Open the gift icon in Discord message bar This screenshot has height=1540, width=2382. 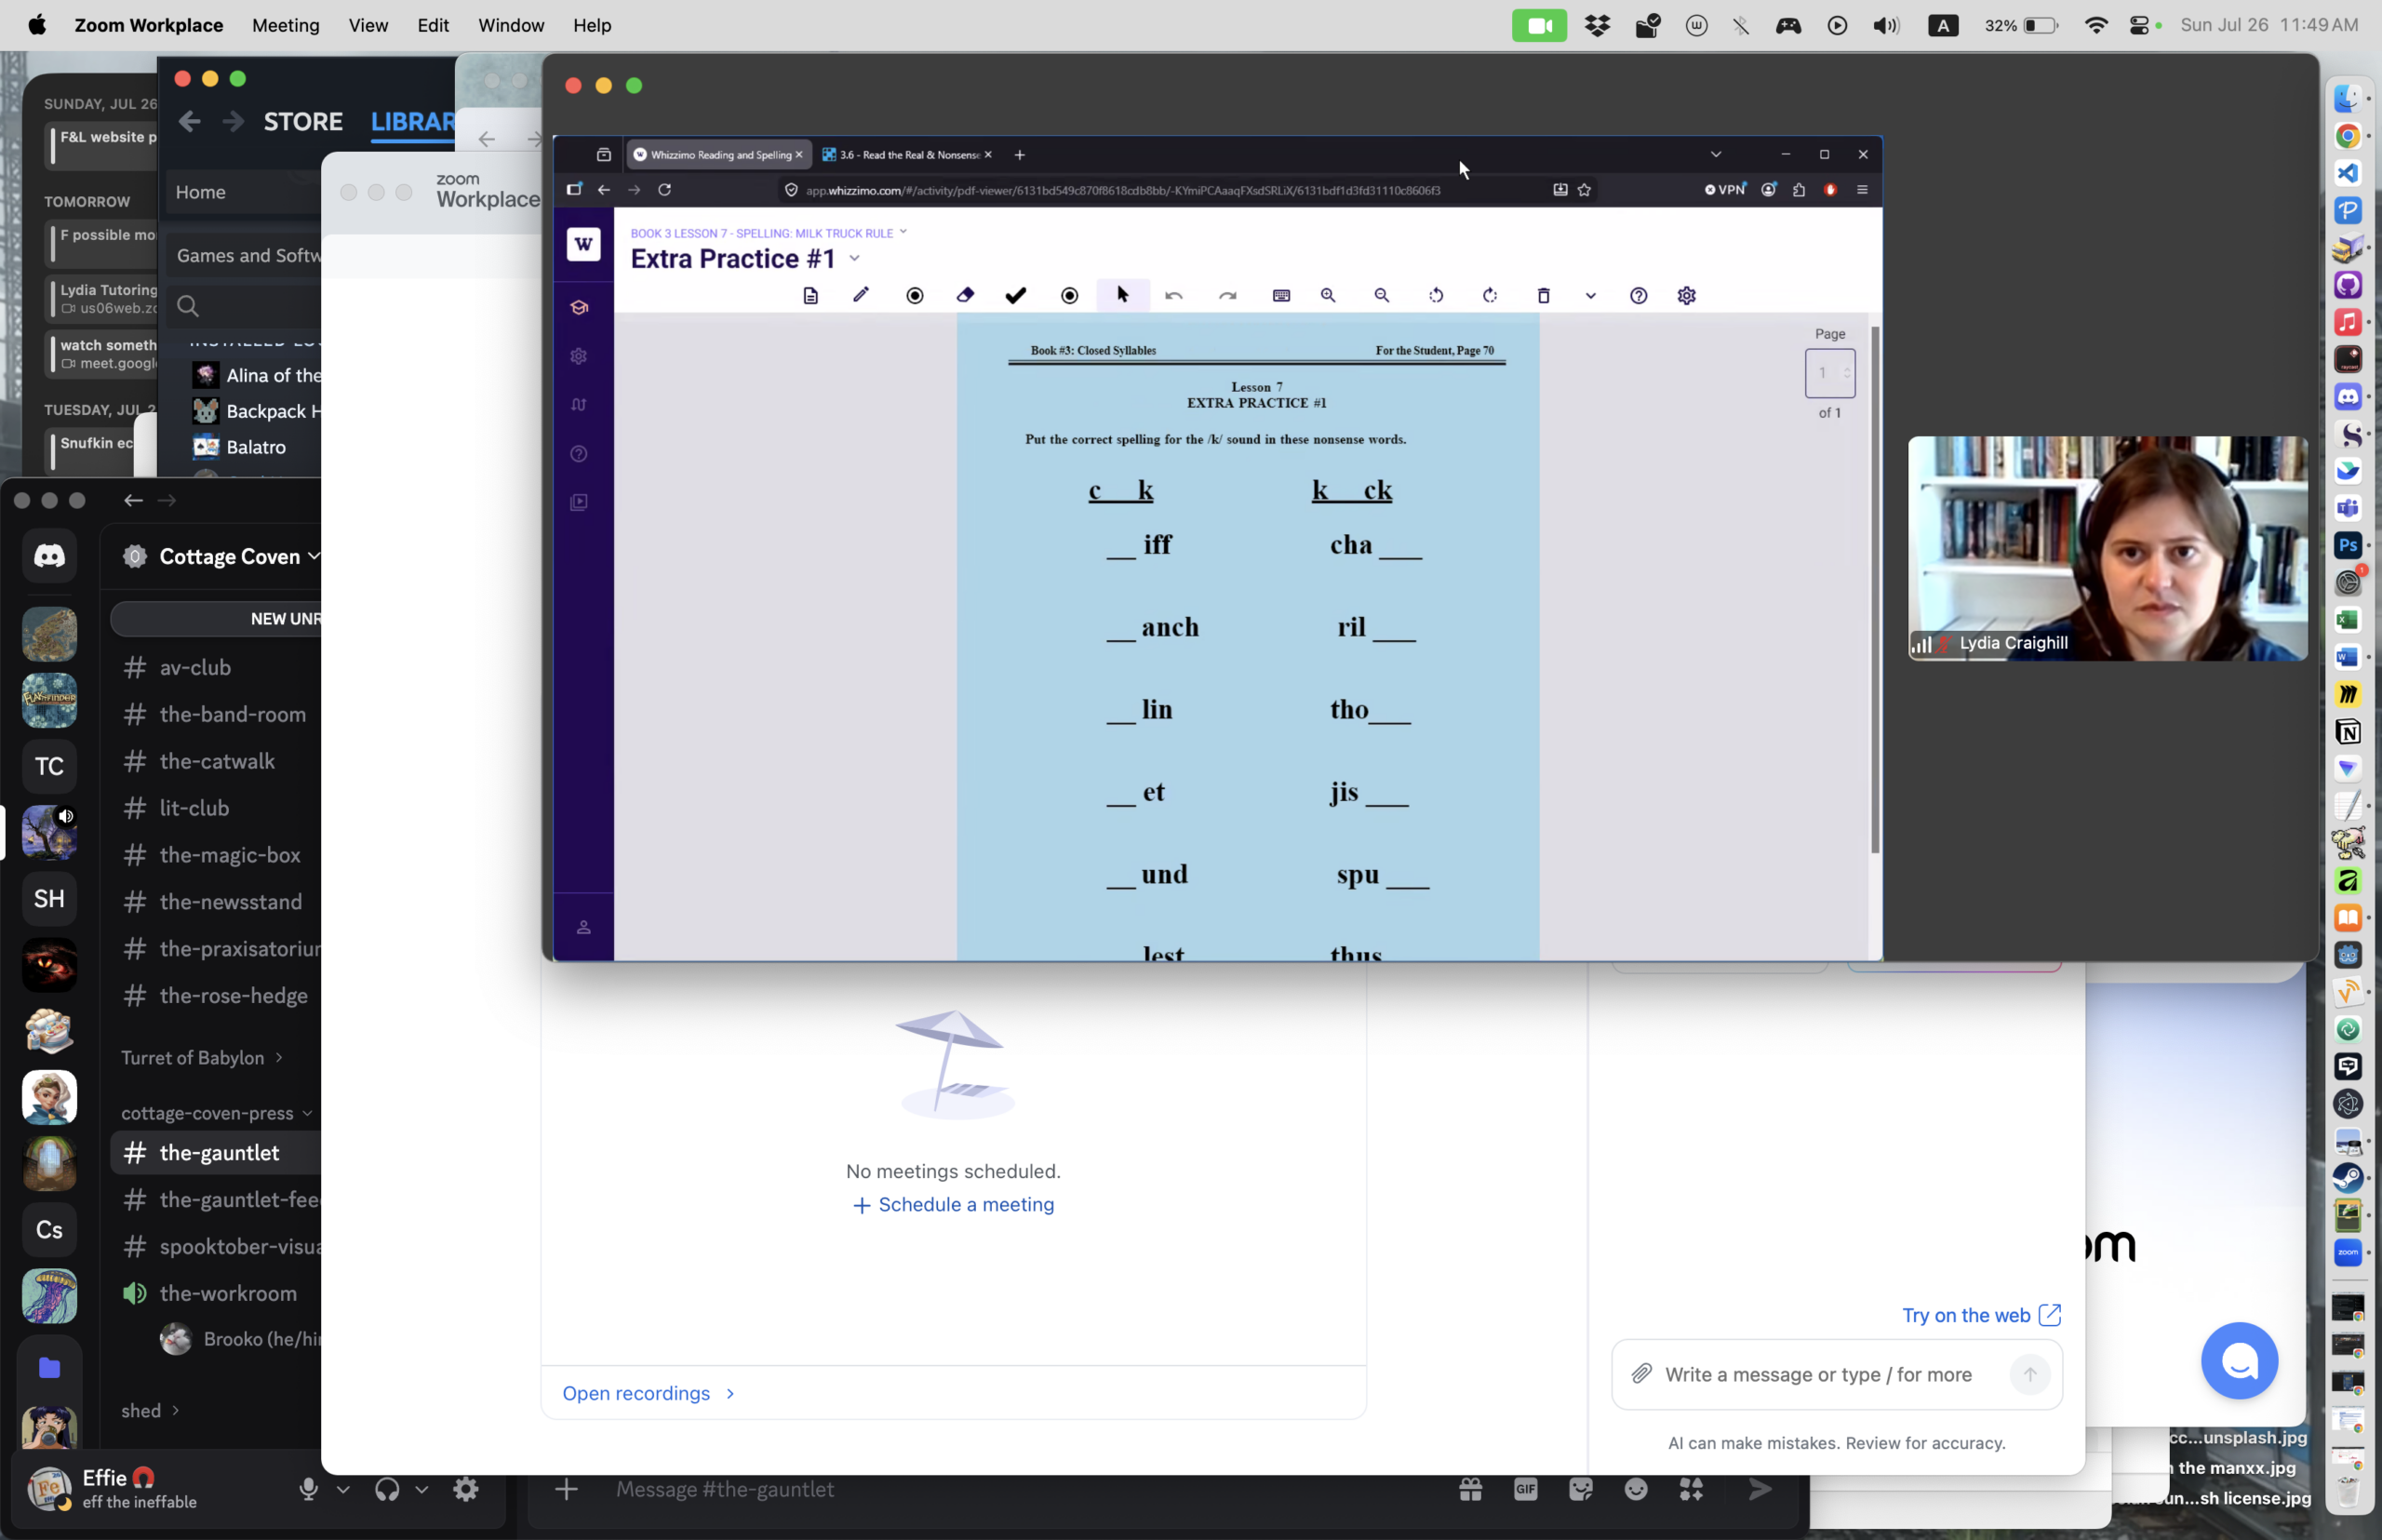(x=1470, y=1489)
